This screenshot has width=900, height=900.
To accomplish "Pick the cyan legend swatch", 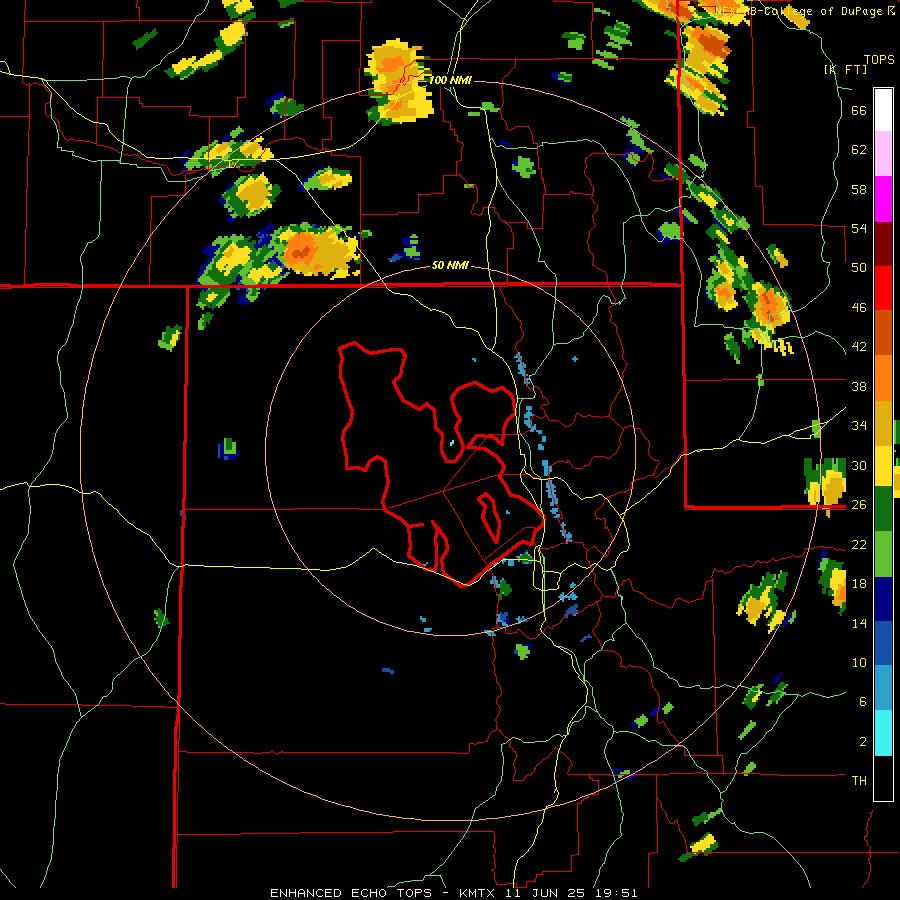I will [x=883, y=733].
